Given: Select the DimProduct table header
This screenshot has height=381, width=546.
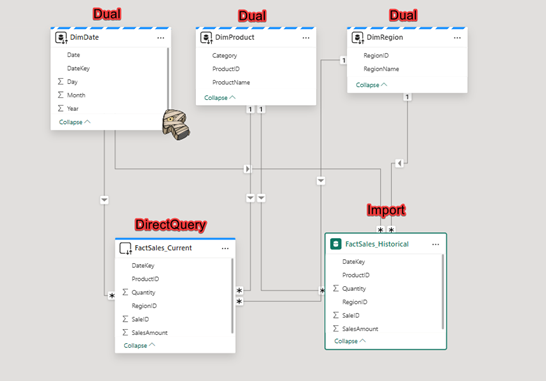Looking at the screenshot, I should 256,38.
